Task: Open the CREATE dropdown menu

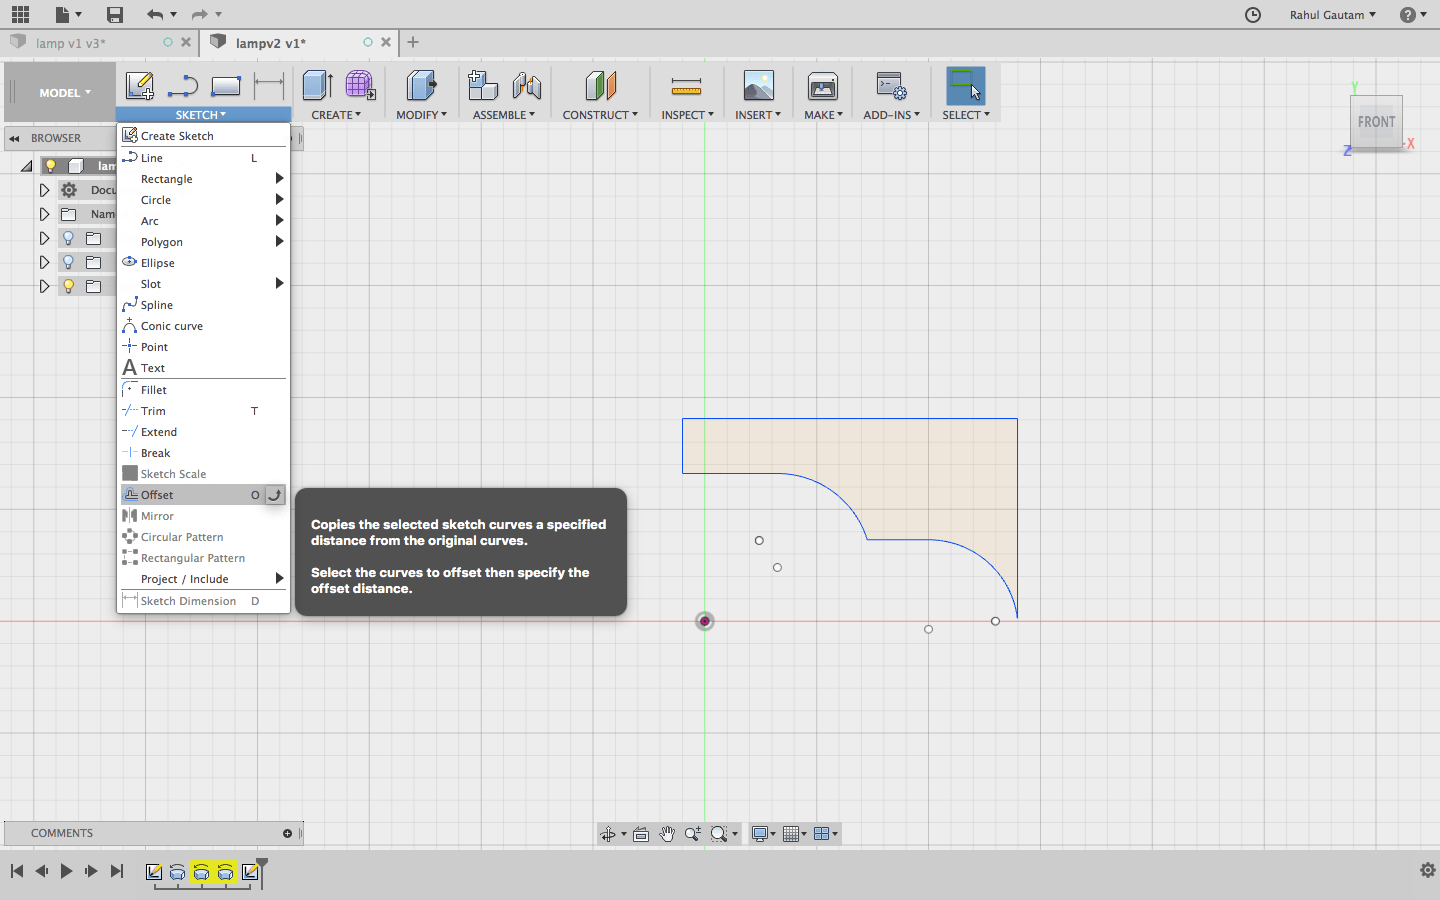Action: click(x=336, y=115)
